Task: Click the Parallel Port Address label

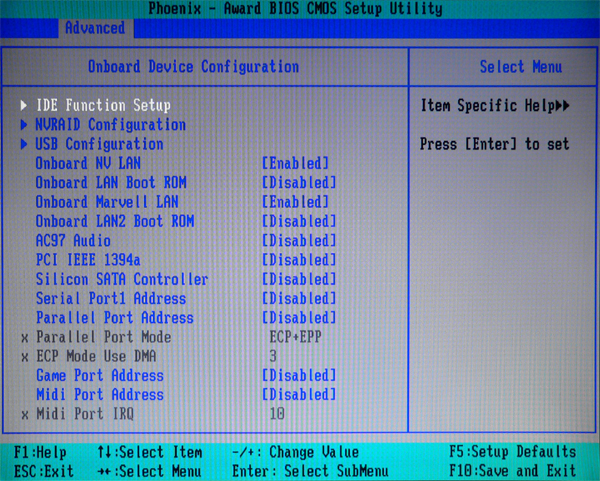Action: pos(115,318)
